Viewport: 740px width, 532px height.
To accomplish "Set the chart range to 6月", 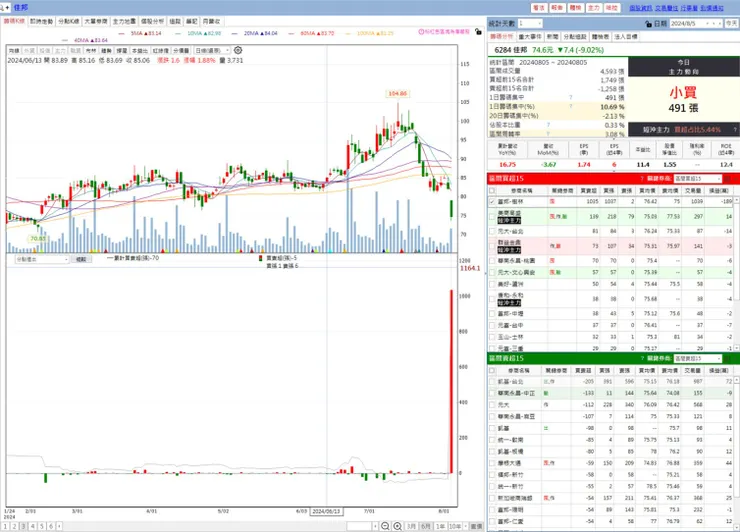I will [x=426, y=526].
